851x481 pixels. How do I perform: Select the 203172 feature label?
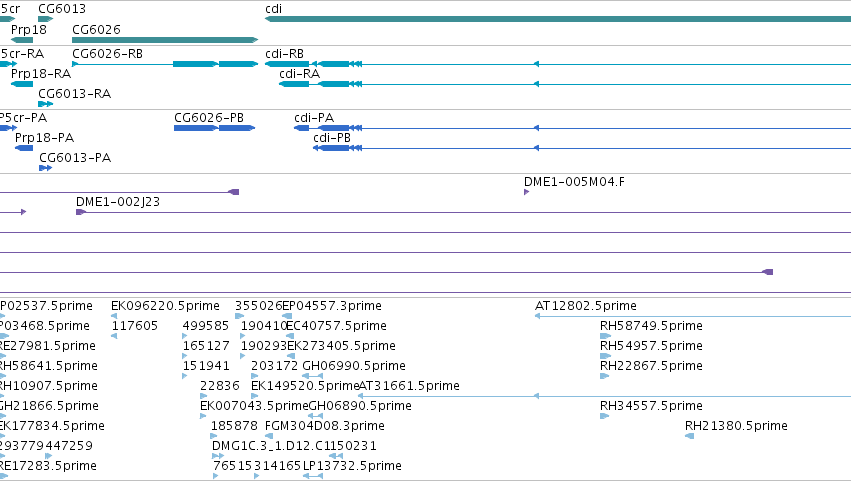pyautogui.click(x=275, y=366)
